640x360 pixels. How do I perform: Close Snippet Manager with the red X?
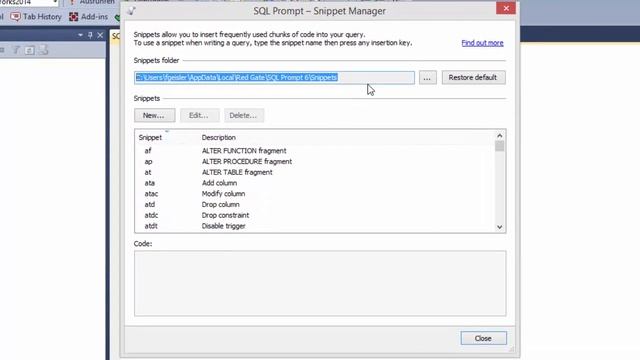tap(506, 8)
